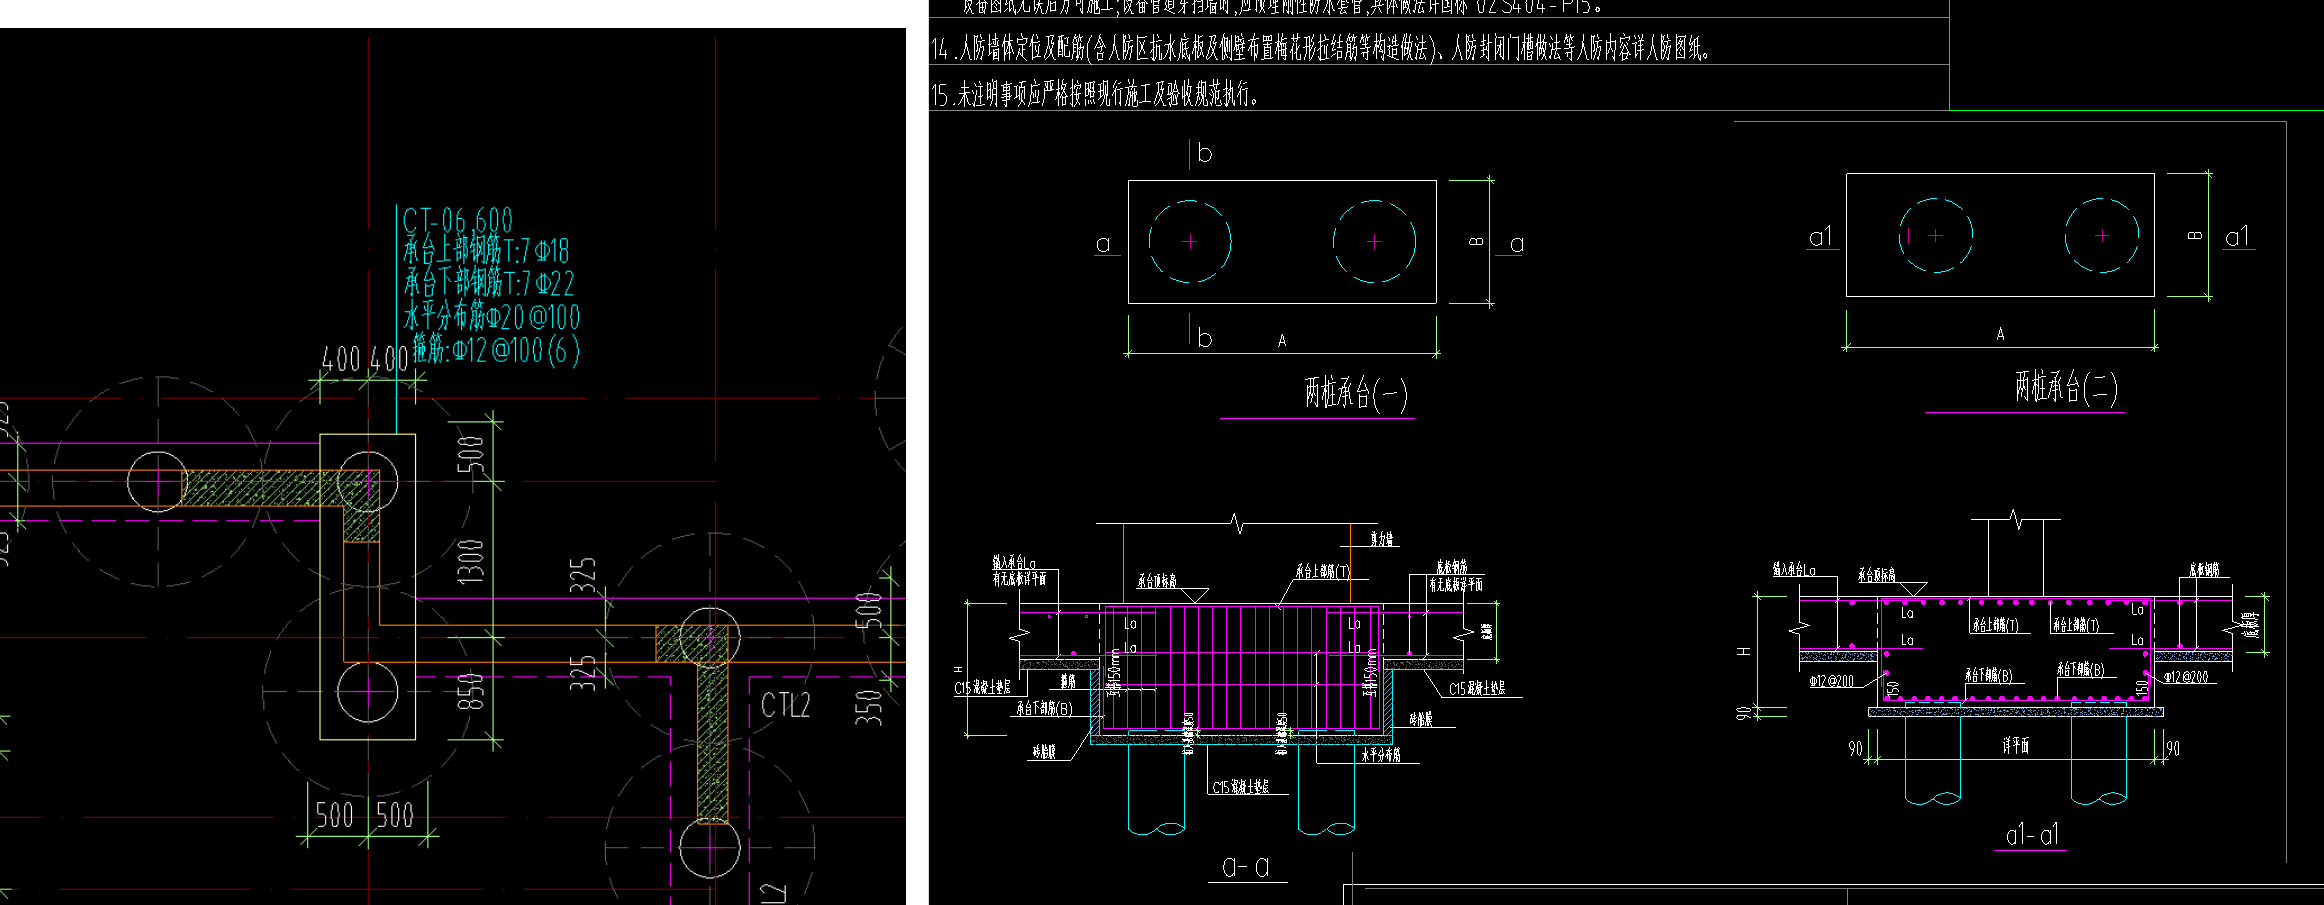The width and height of the screenshot is (2324, 905).
Task: Pick the left pile circle in 两桩承台(一)
Action: 1190,241
